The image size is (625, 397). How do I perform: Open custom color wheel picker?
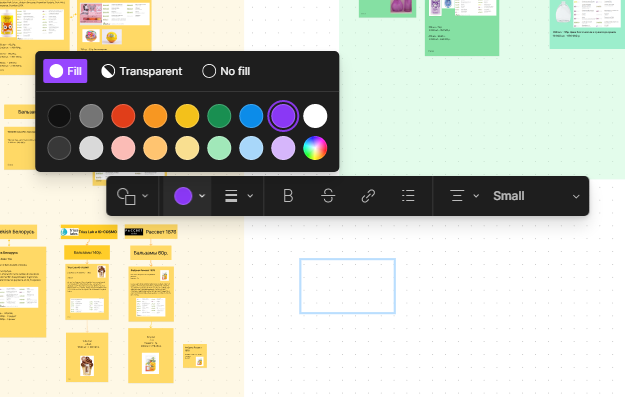click(x=315, y=148)
